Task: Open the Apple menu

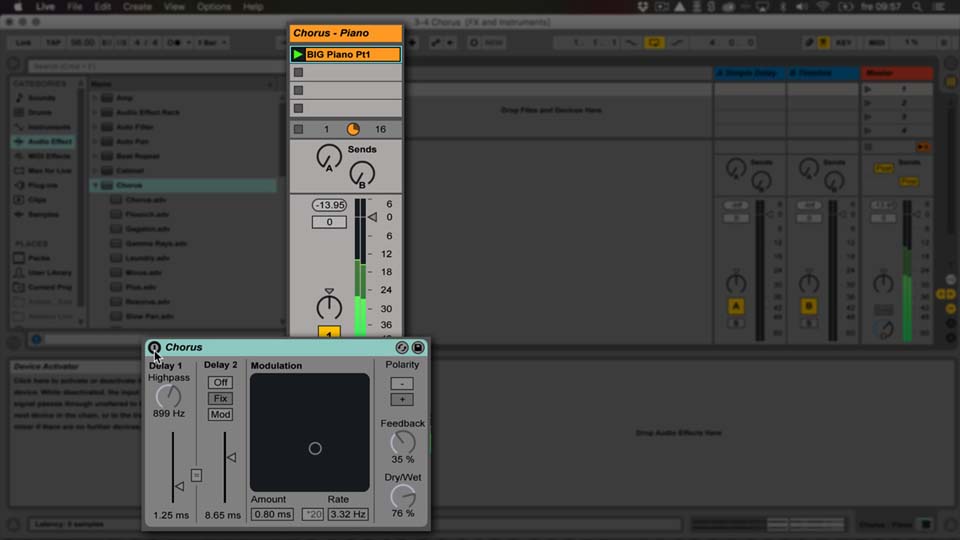Action: coord(18,7)
